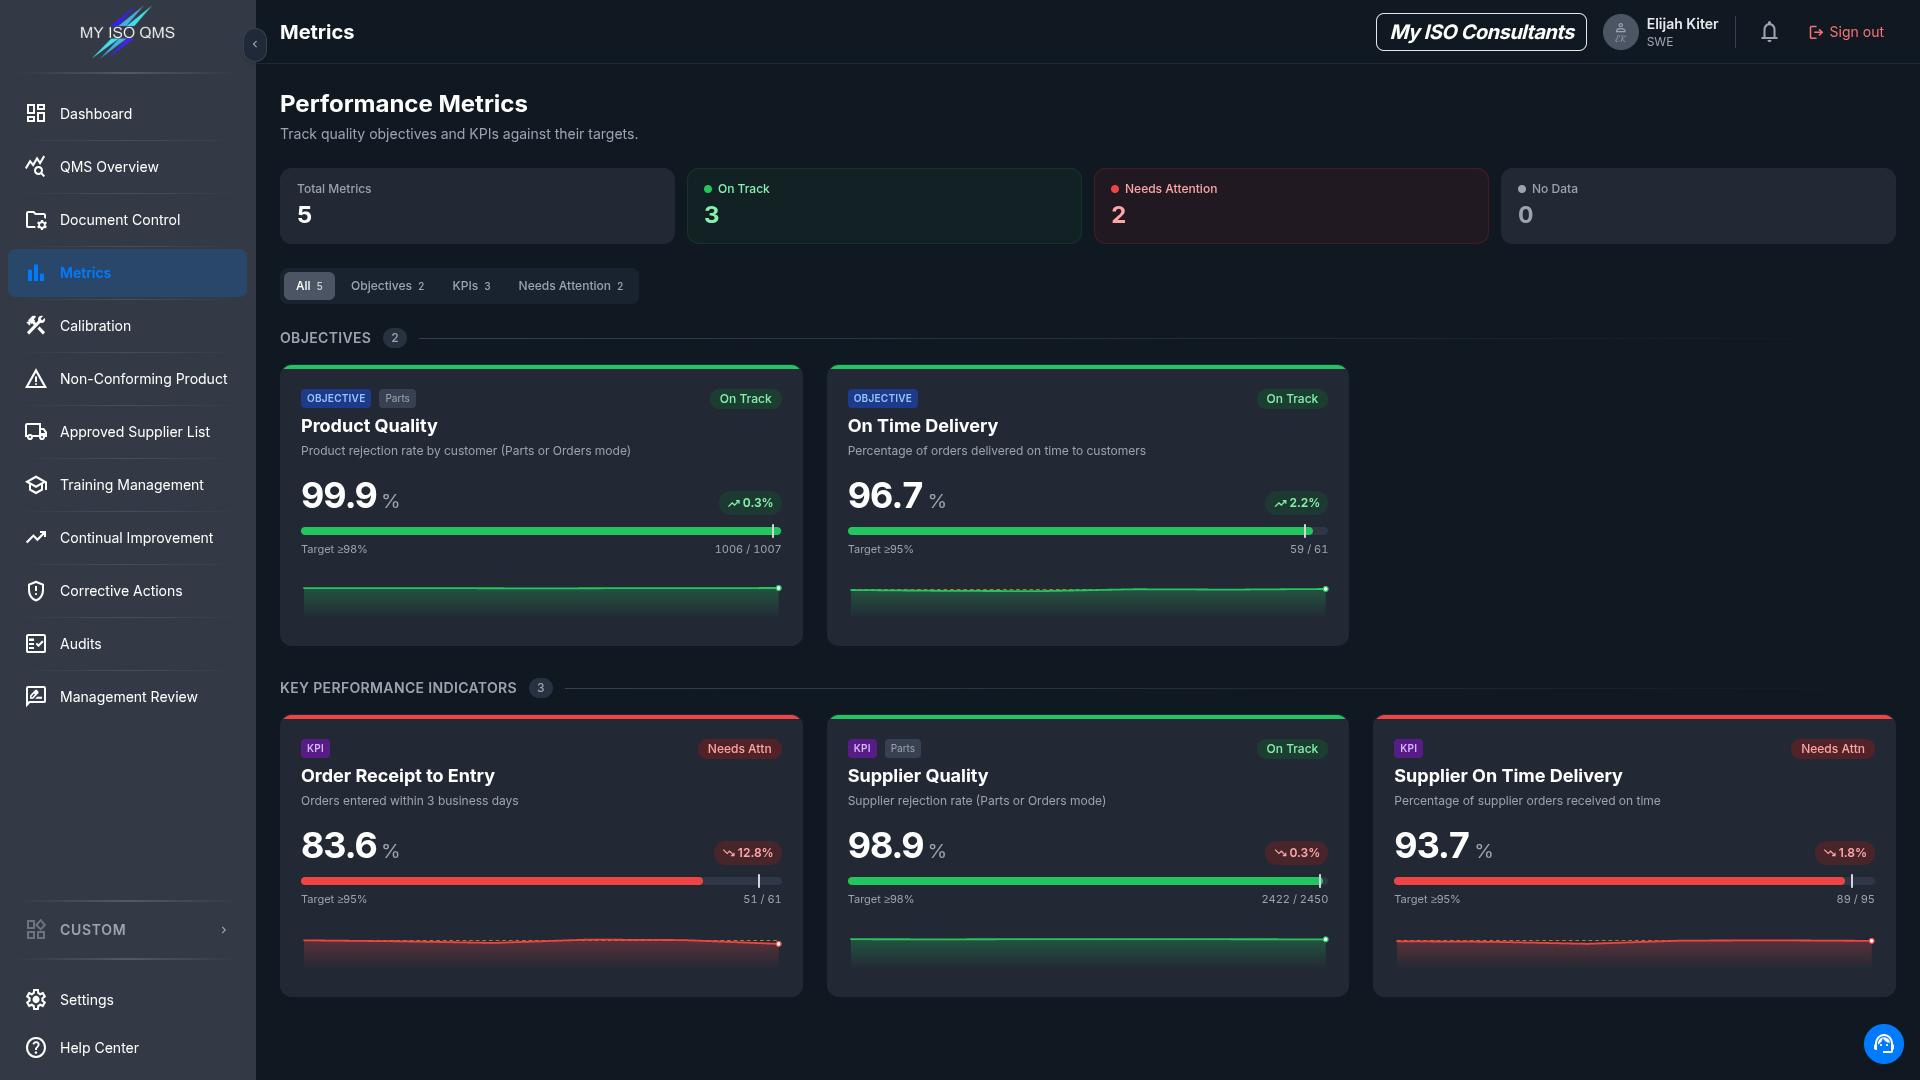1920x1080 pixels.
Task: Click the Help Center question mark icon
Action: (36, 1048)
